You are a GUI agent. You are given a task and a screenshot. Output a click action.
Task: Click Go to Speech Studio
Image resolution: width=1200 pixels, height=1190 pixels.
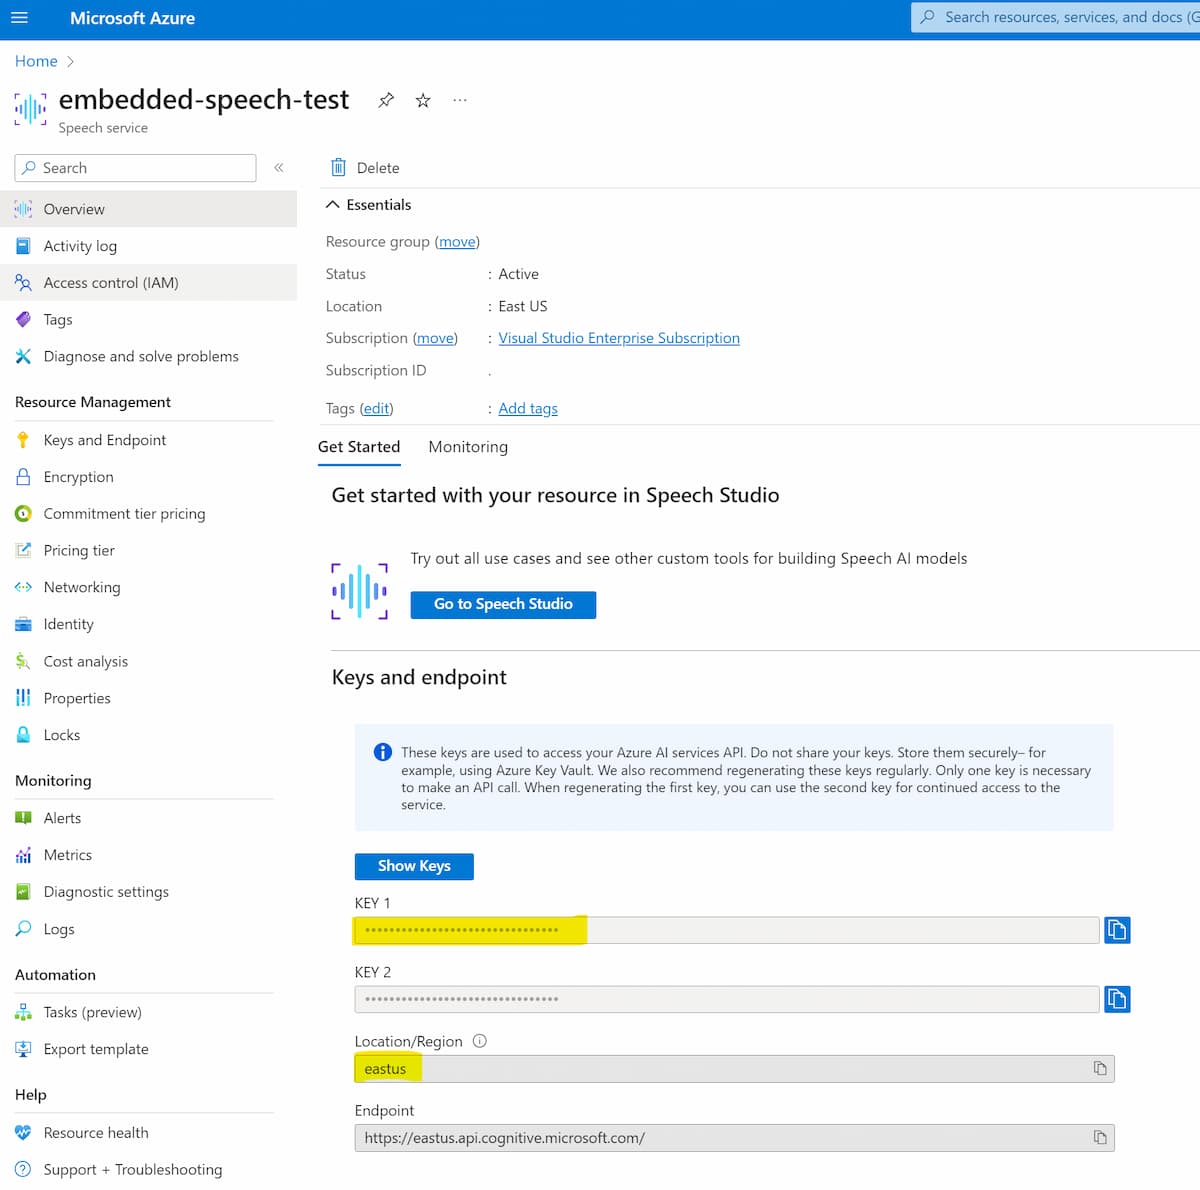(x=503, y=604)
